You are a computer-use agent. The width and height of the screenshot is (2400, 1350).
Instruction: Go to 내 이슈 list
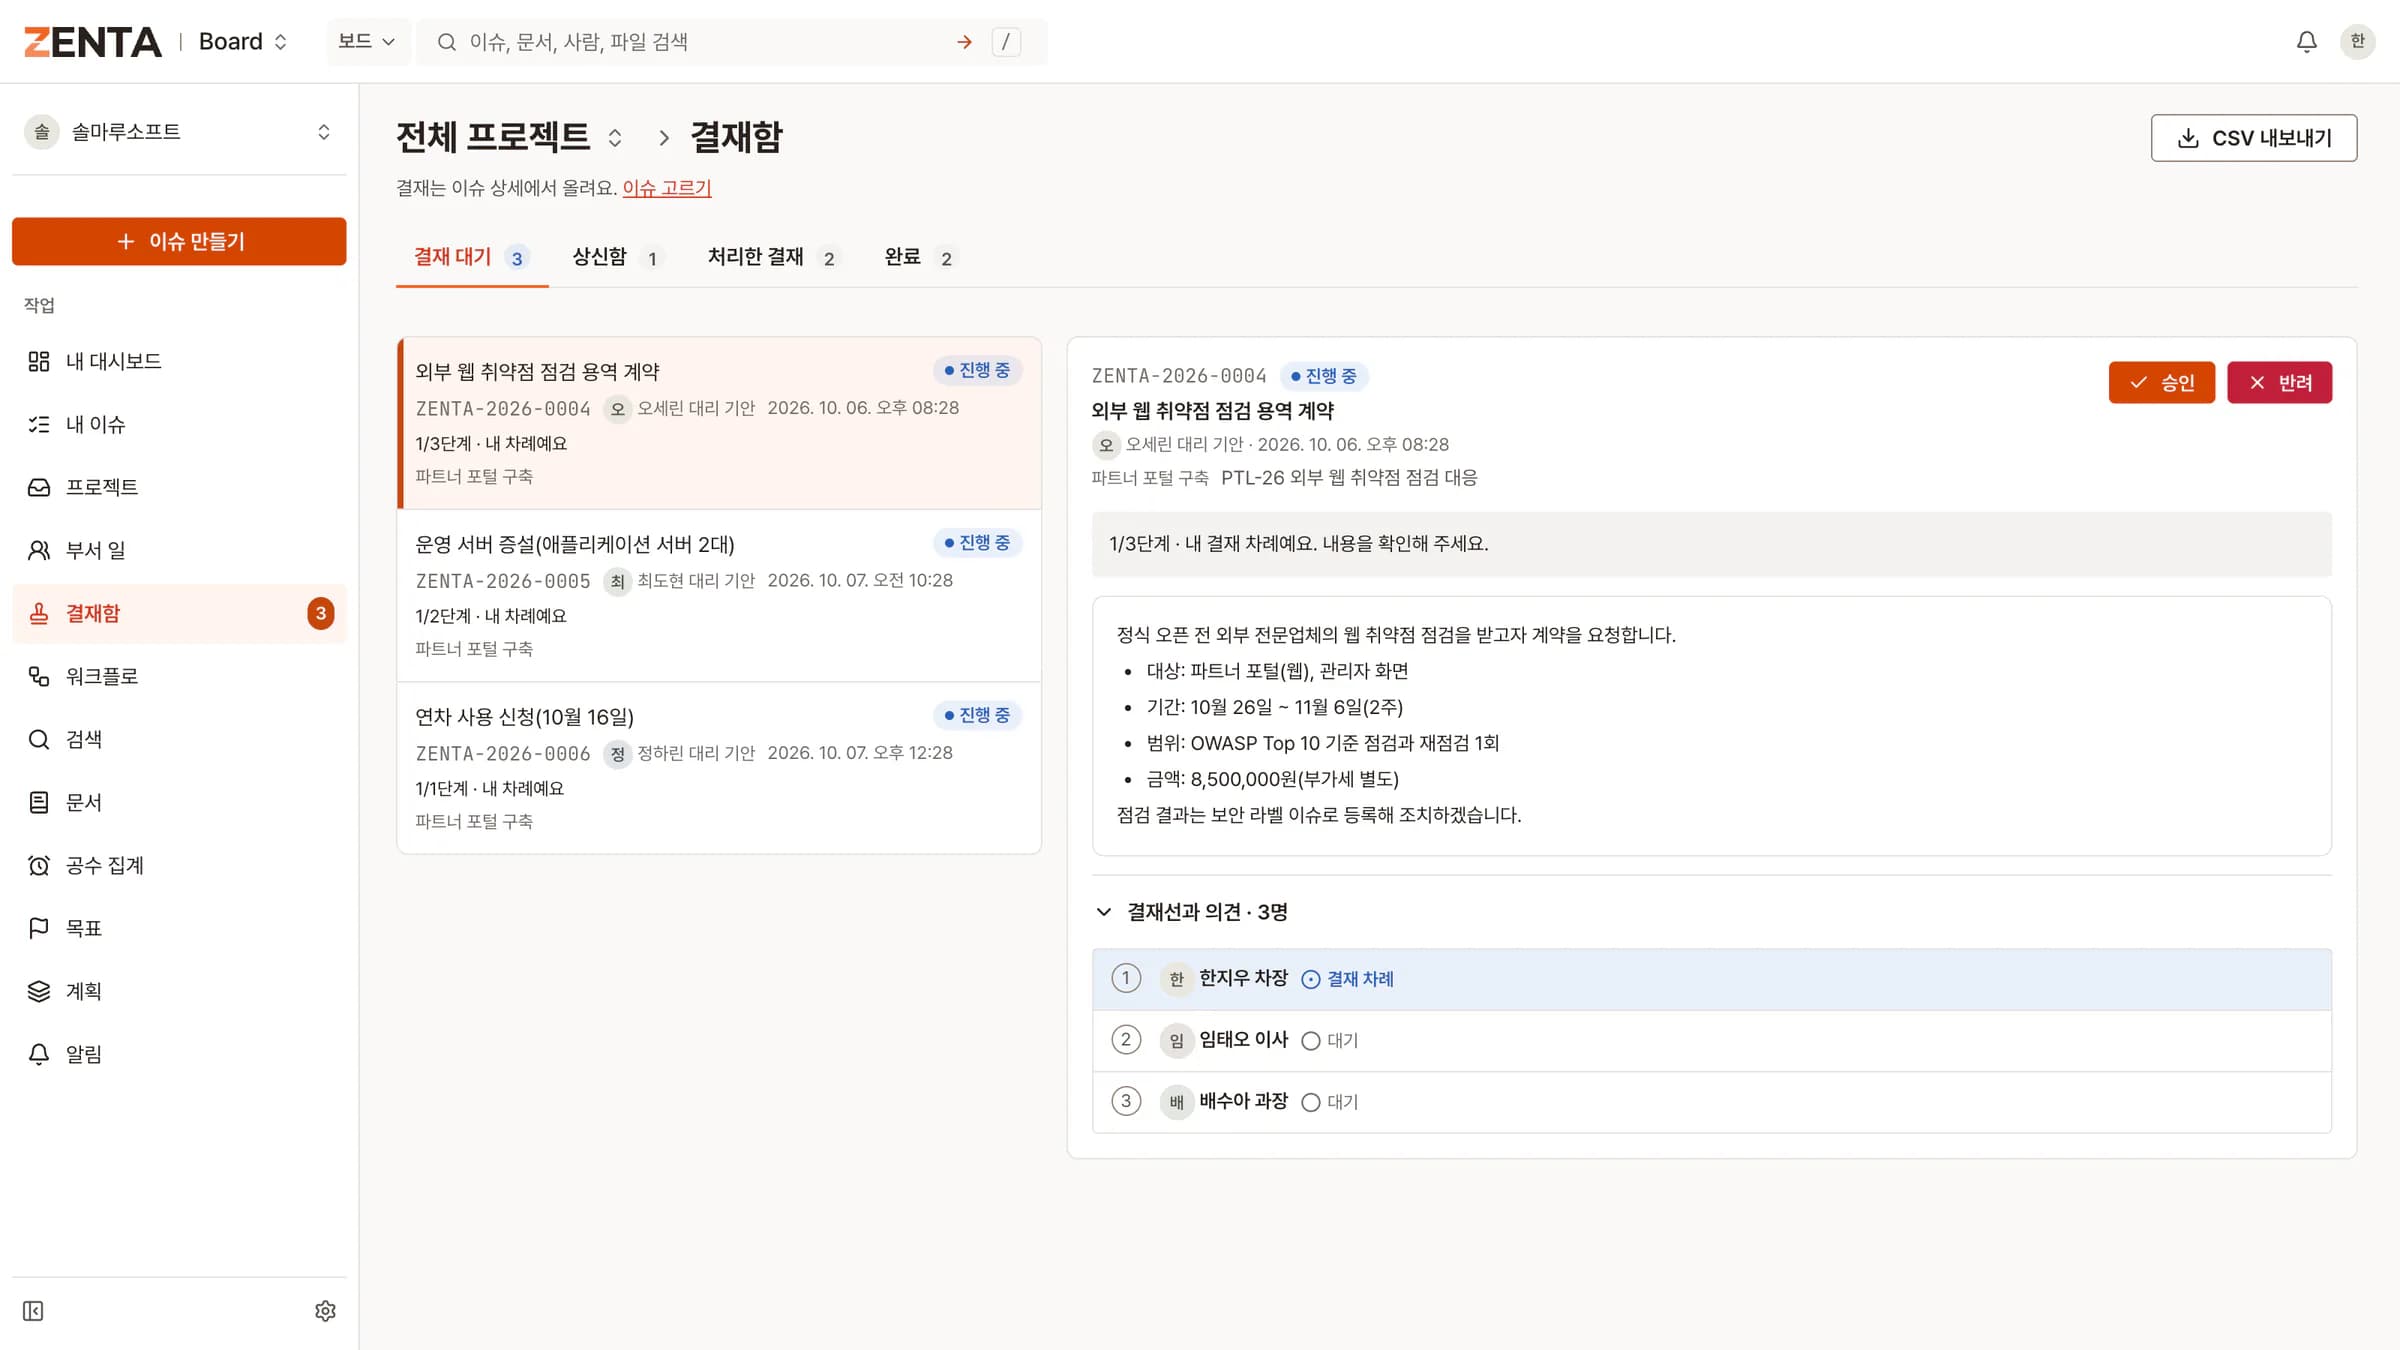point(179,424)
